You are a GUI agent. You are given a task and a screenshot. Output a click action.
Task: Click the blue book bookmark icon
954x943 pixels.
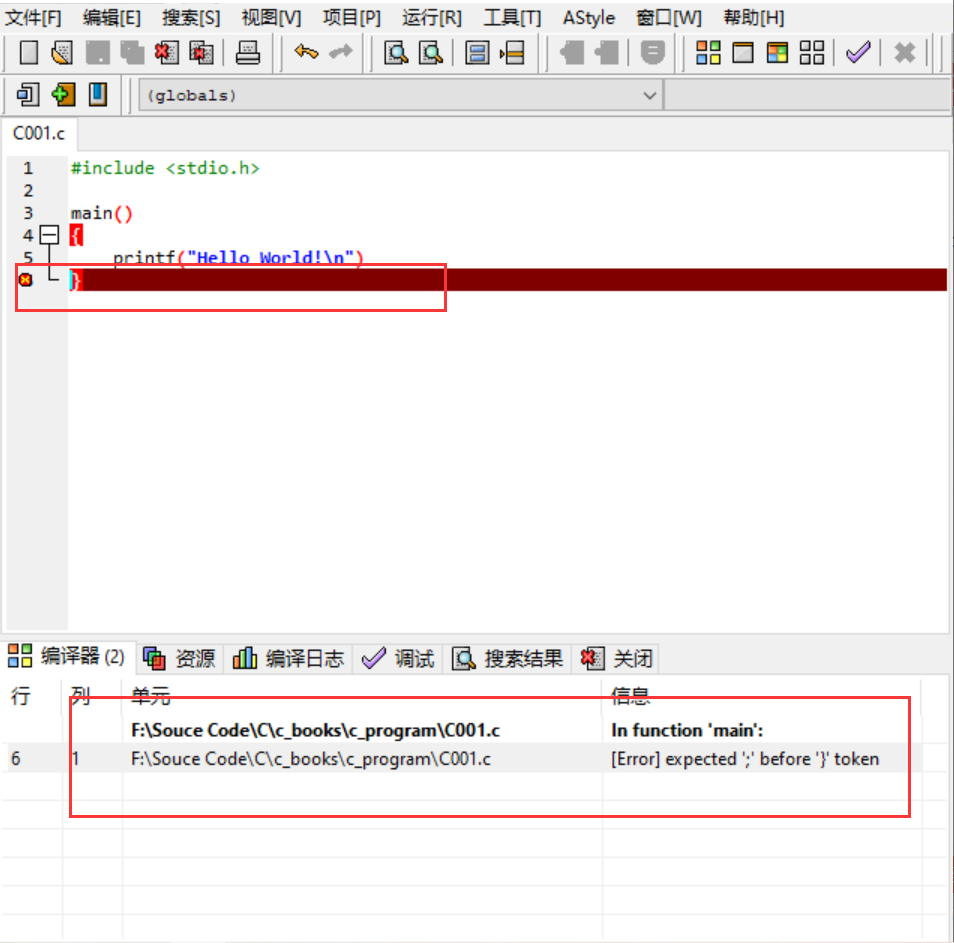click(97, 95)
